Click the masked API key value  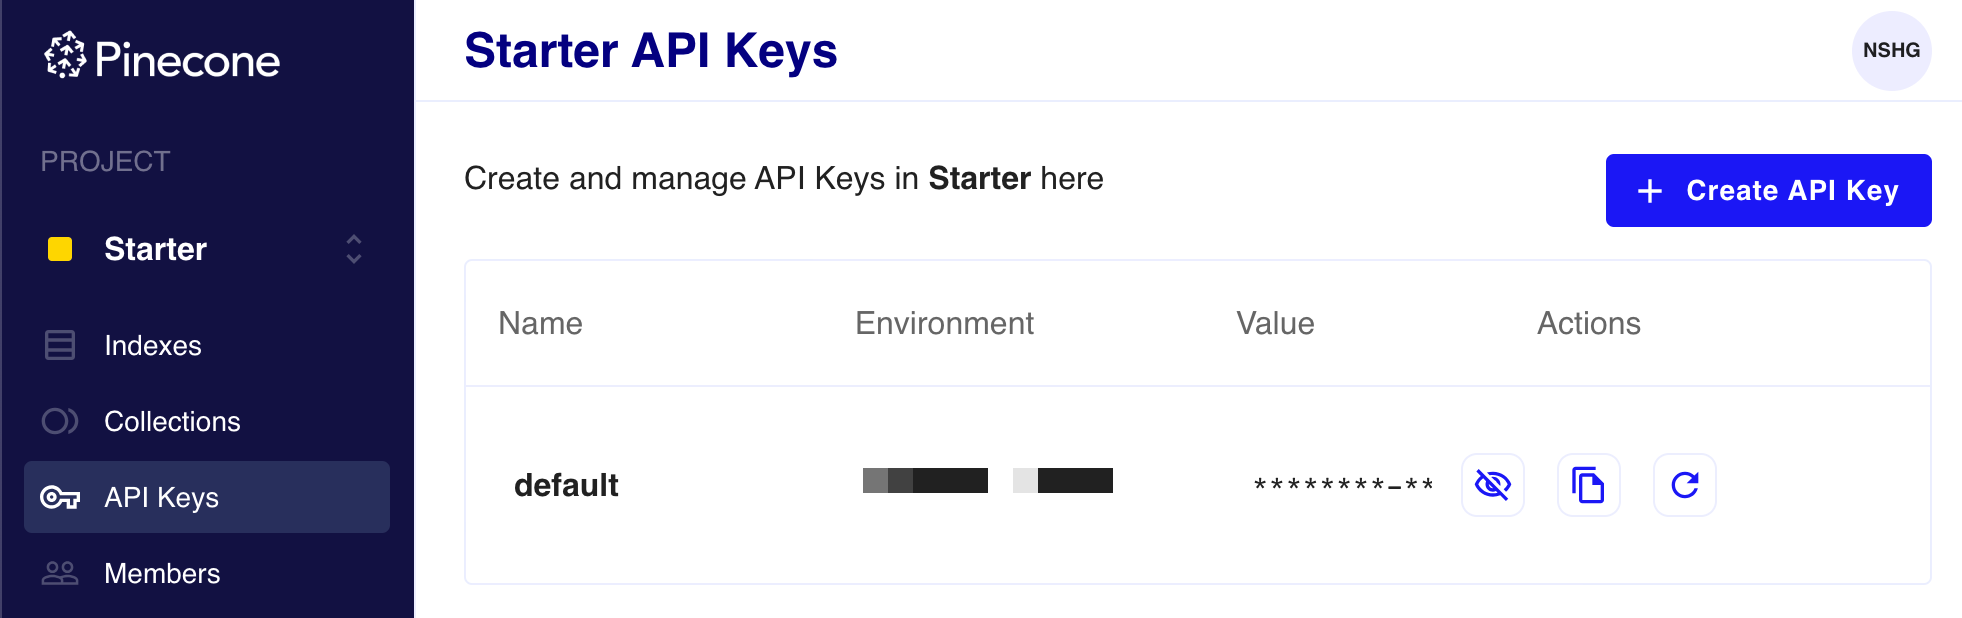pyautogui.click(x=1343, y=485)
